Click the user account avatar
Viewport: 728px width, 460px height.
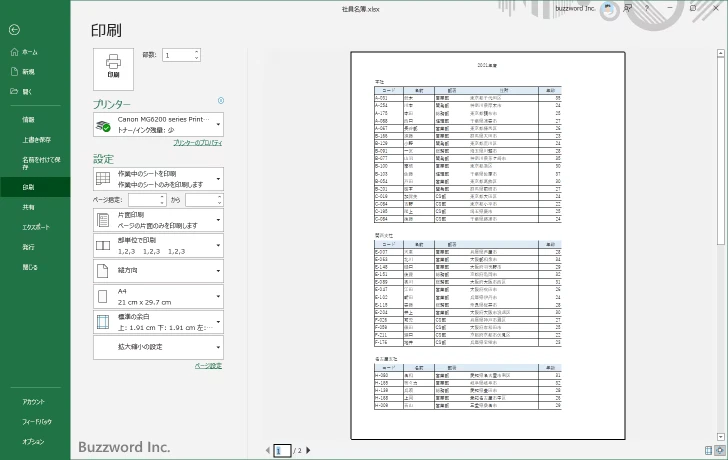608,9
